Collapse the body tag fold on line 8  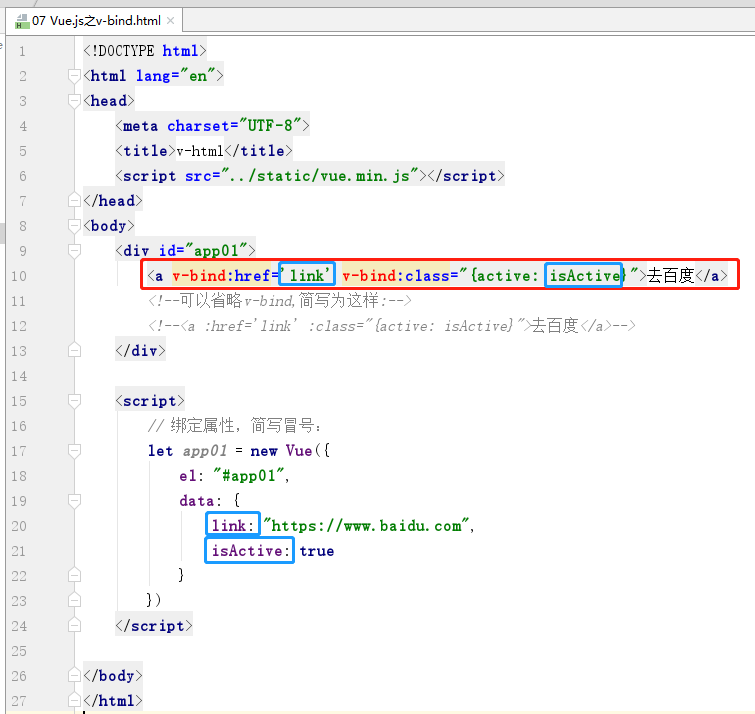tap(74, 226)
